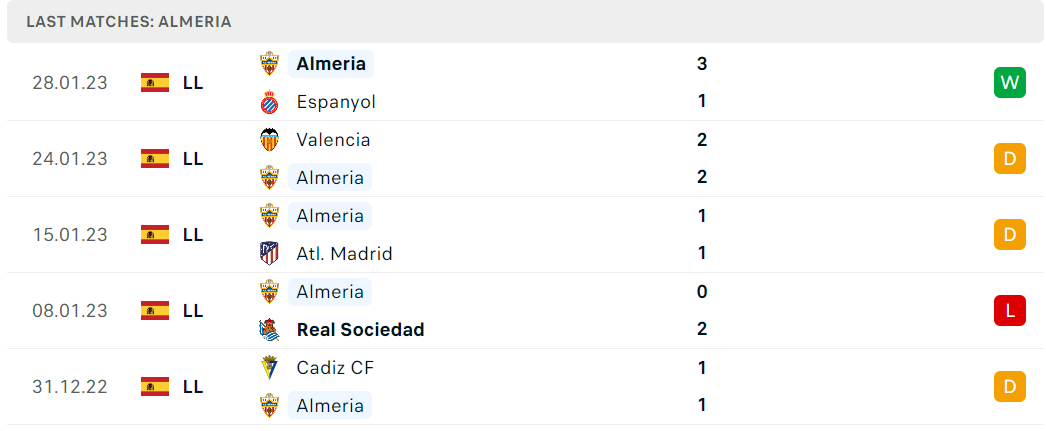This screenshot has width=1046, height=431.
Task: Select Almeria name in the Valencia match
Action: (330, 177)
